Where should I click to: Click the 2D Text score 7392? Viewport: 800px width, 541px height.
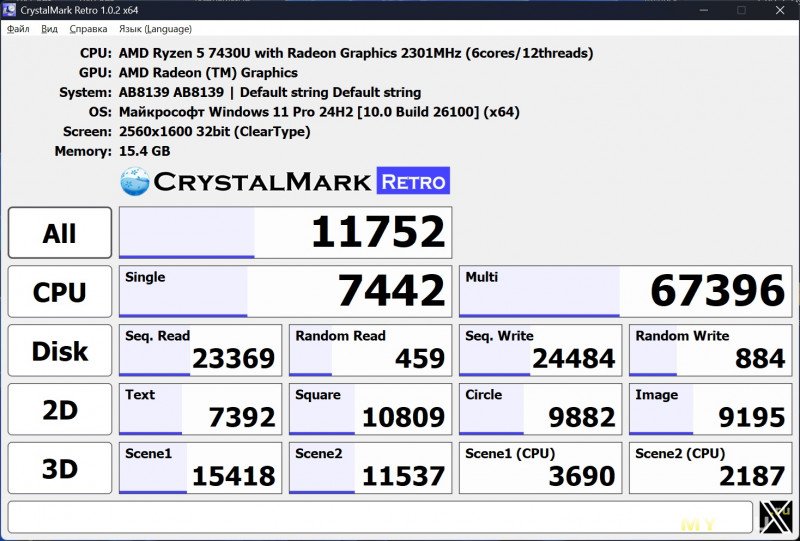pos(200,409)
